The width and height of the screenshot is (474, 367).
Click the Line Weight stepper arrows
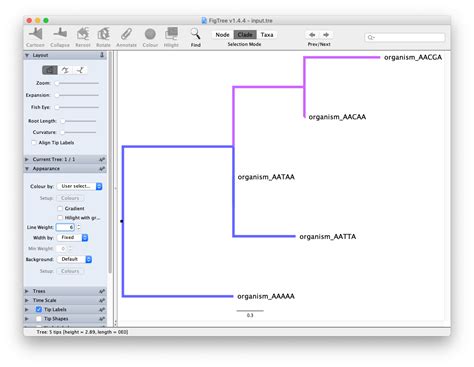(79, 227)
